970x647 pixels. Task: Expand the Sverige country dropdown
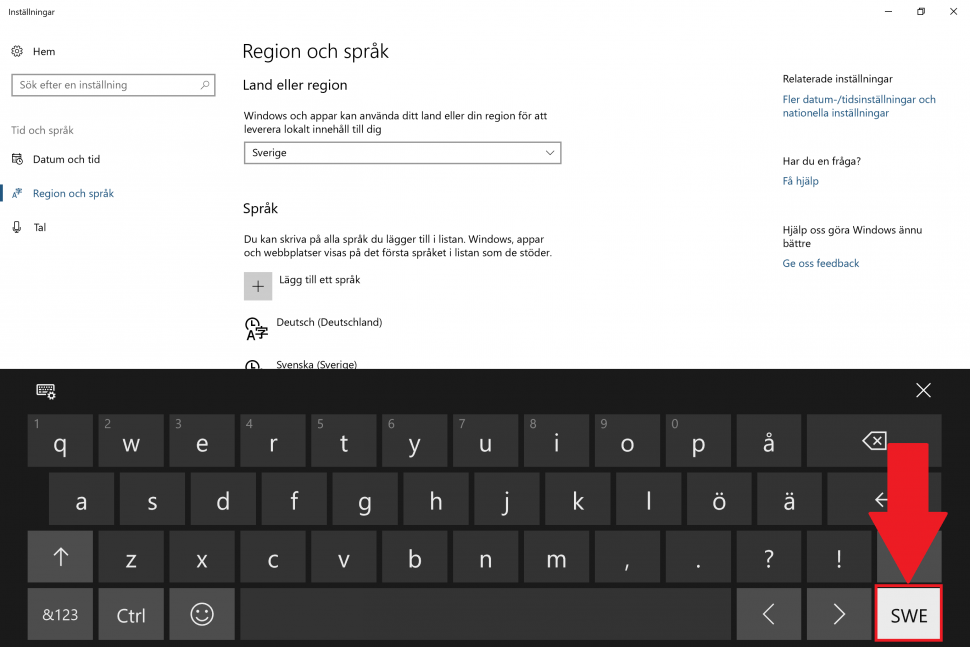pyautogui.click(x=402, y=153)
